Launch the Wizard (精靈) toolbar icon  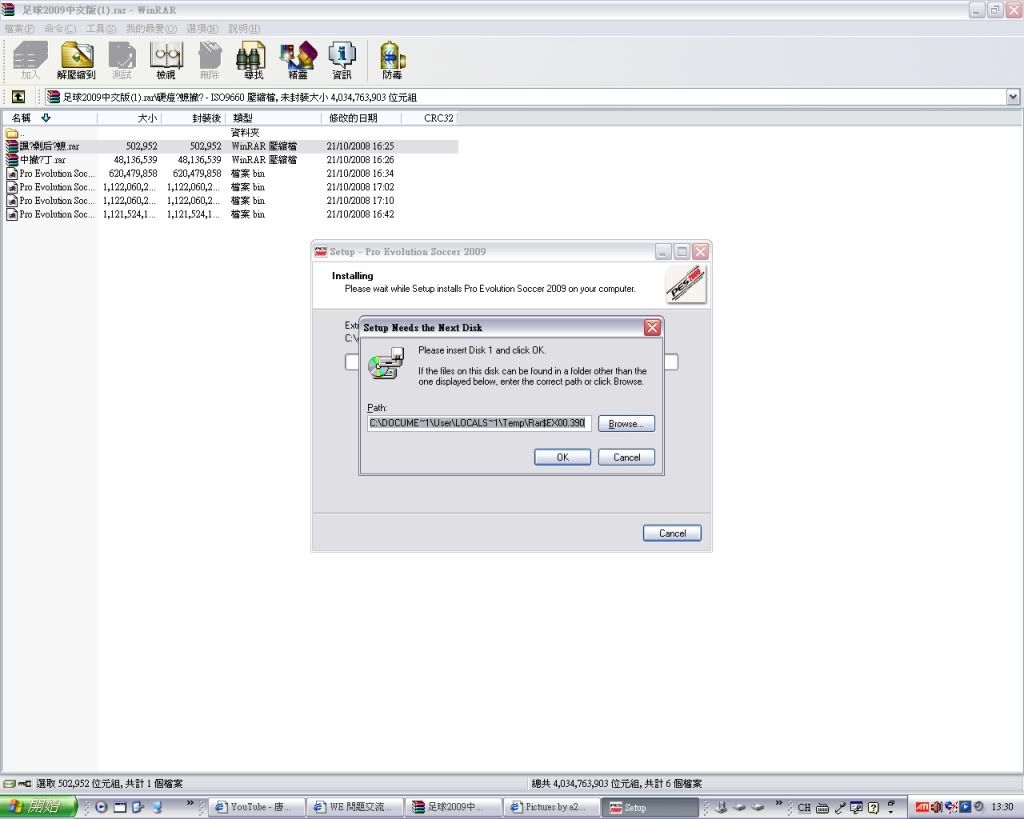[297, 60]
